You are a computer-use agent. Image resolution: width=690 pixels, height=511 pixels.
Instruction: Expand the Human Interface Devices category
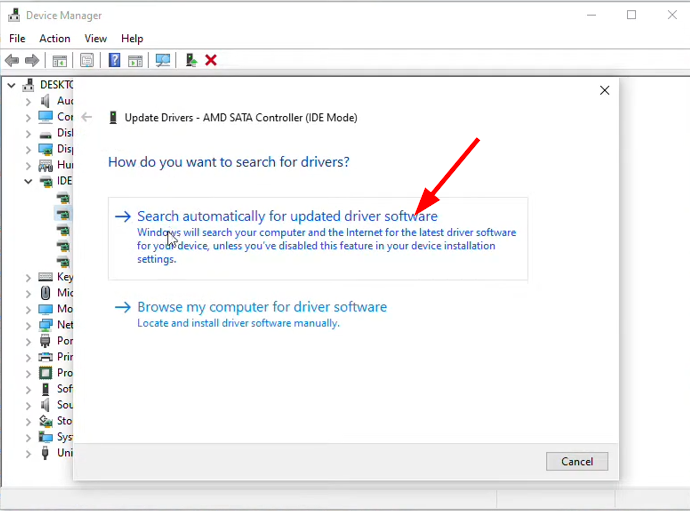(28, 165)
